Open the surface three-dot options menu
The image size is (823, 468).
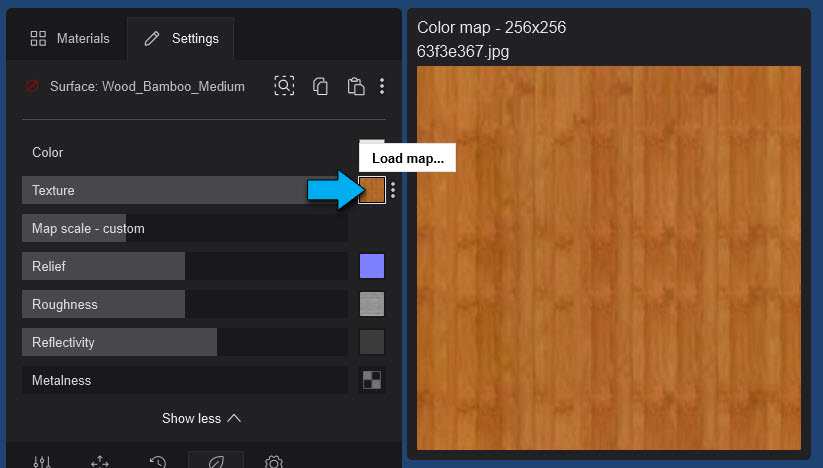pyautogui.click(x=382, y=86)
